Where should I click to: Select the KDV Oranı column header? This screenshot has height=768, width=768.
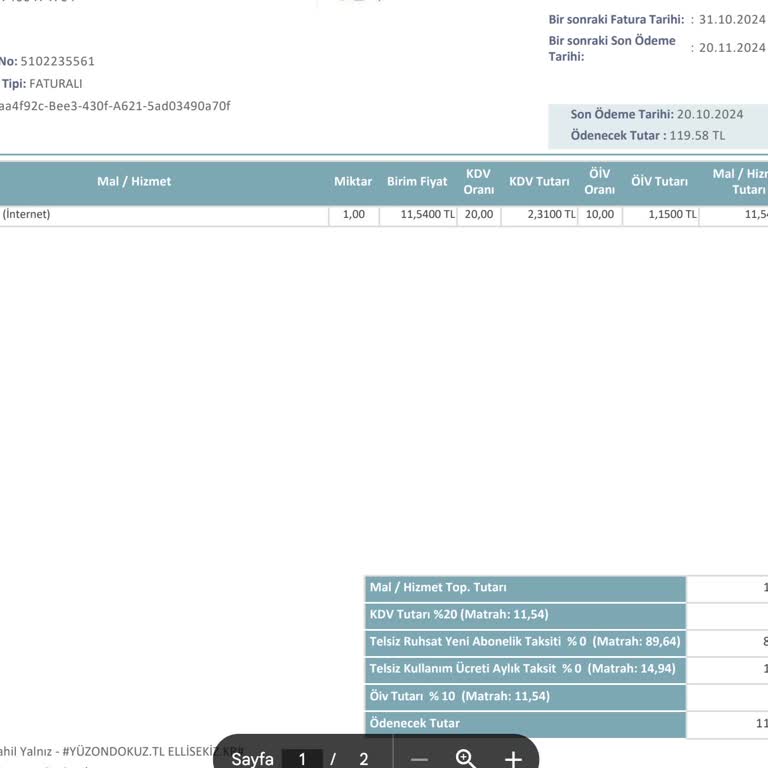(479, 181)
